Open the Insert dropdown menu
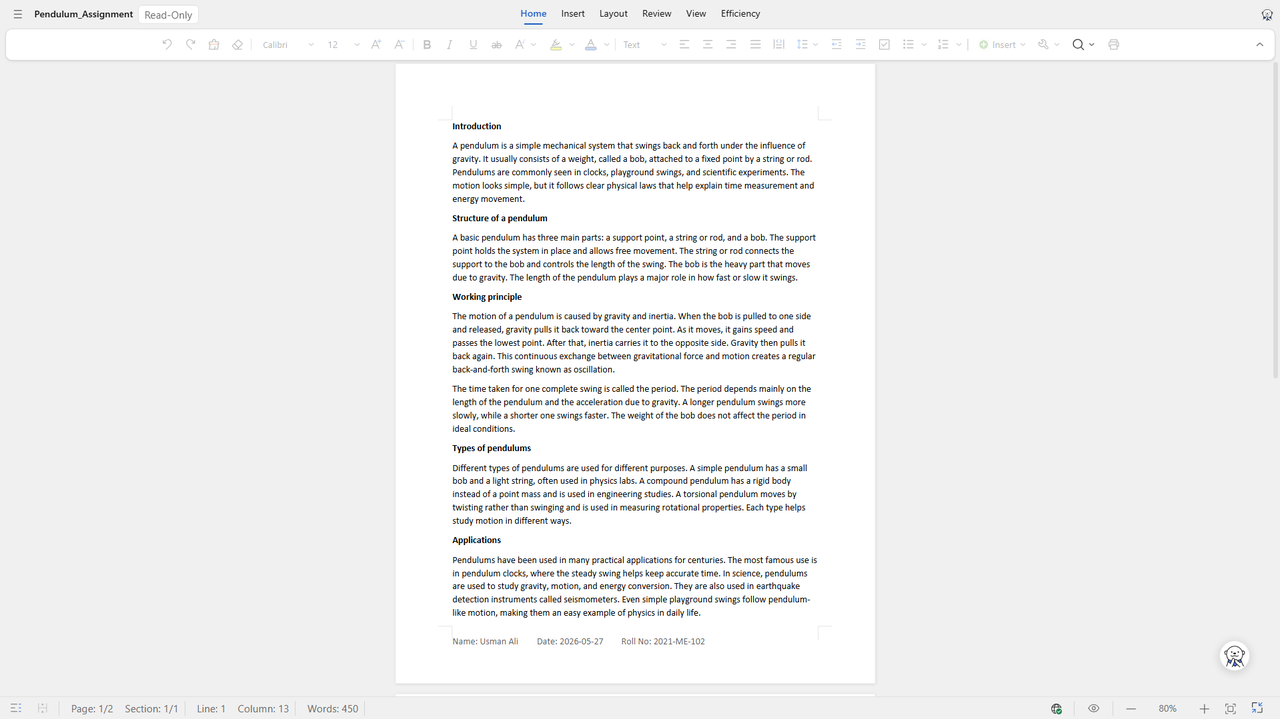This screenshot has height=719, width=1280. [1002, 45]
